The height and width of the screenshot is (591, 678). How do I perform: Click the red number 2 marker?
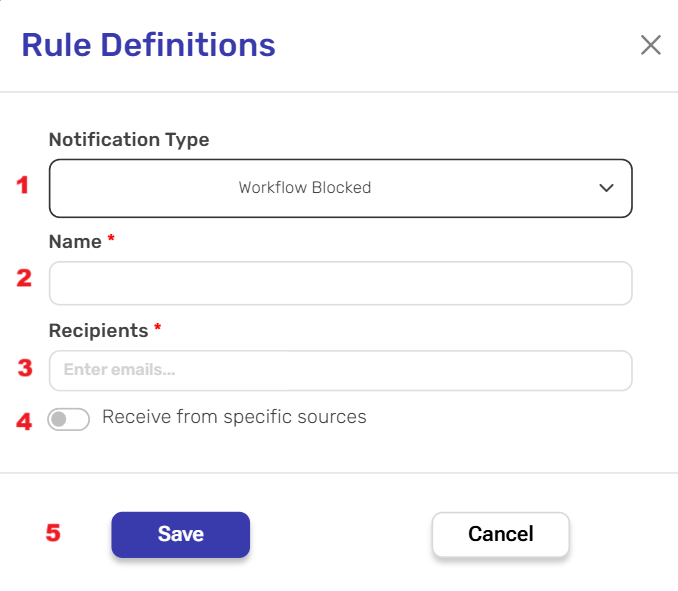[24, 278]
